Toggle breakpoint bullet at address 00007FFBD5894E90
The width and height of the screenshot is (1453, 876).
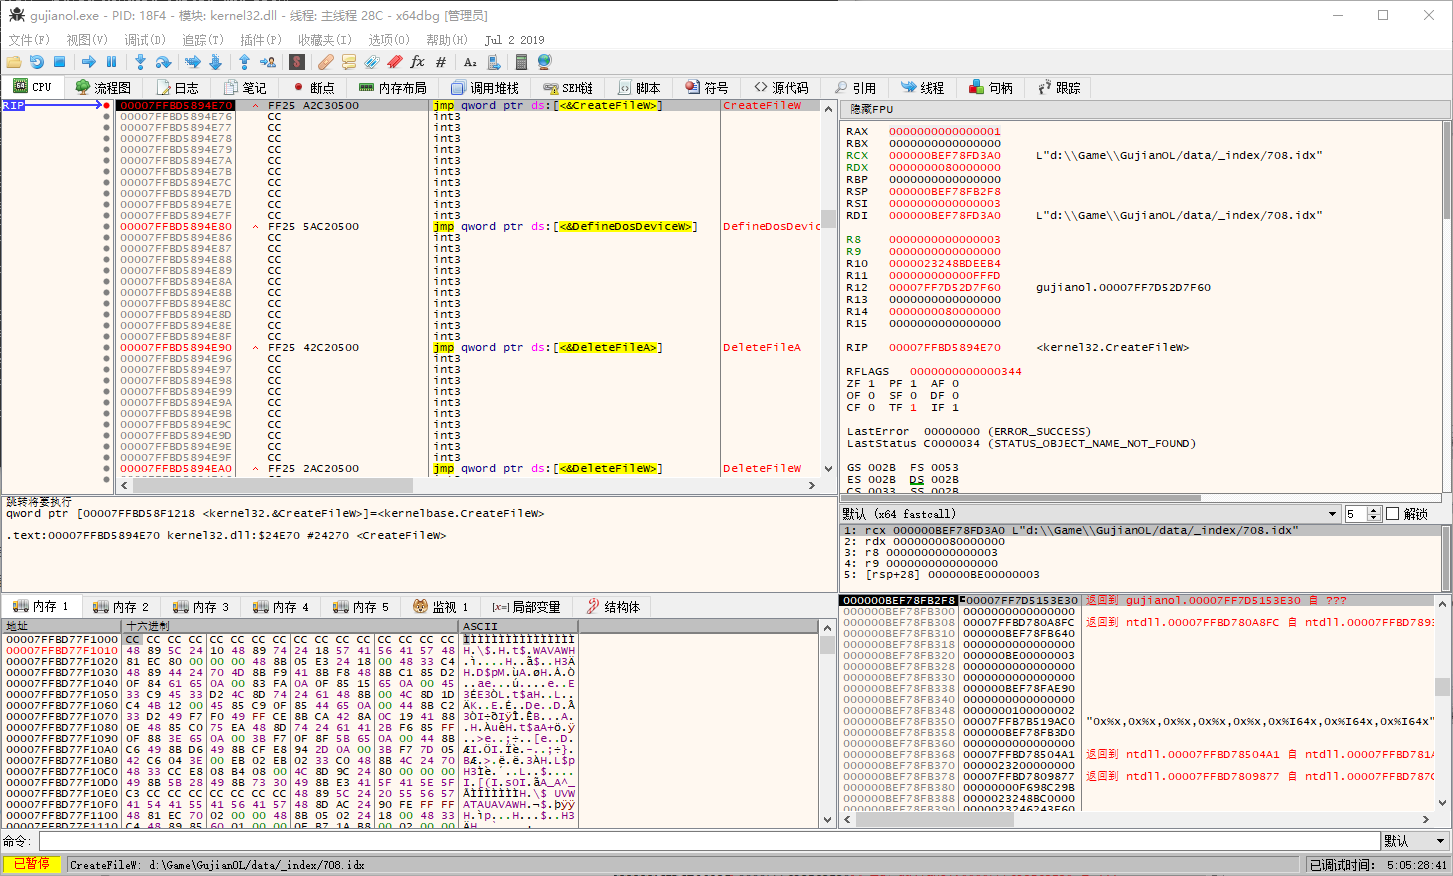[107, 348]
